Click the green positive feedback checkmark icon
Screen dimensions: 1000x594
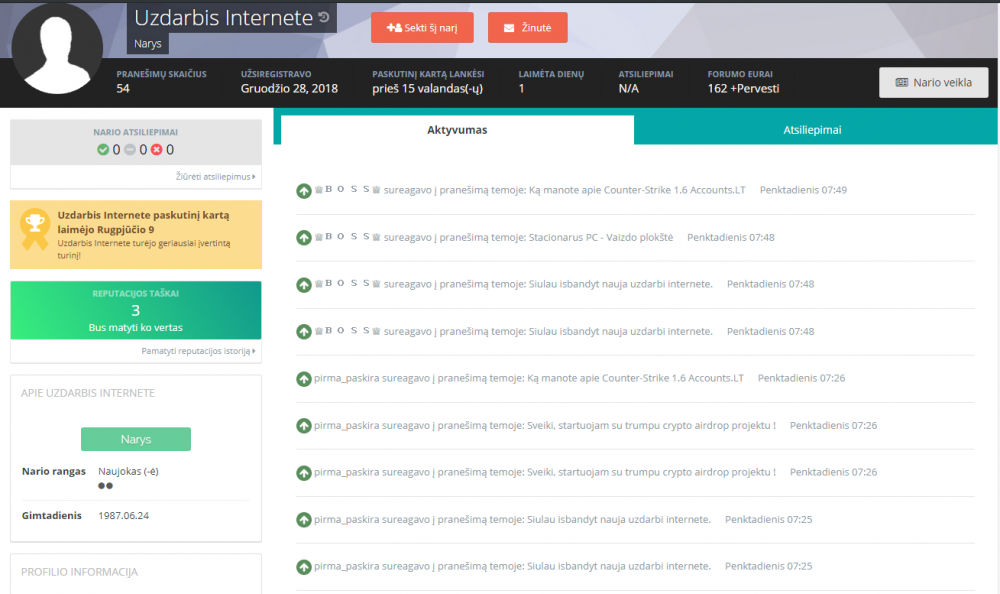point(102,150)
